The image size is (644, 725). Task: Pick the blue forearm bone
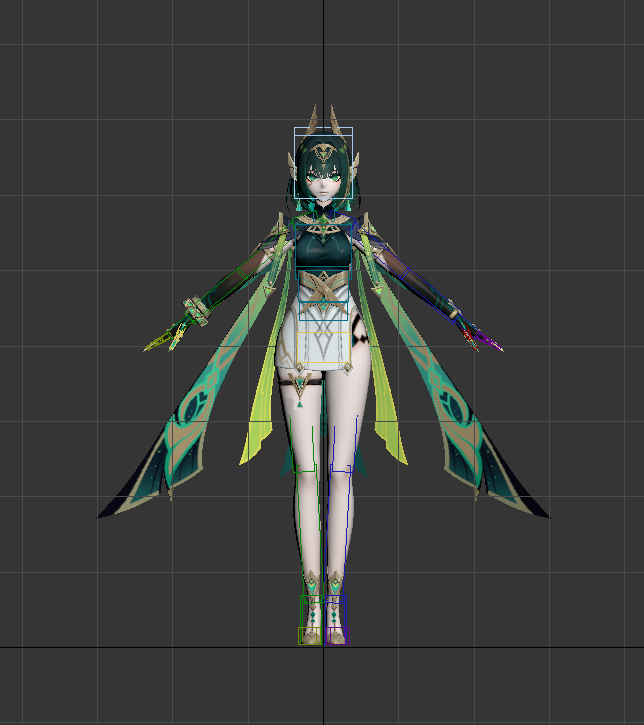coord(430,296)
